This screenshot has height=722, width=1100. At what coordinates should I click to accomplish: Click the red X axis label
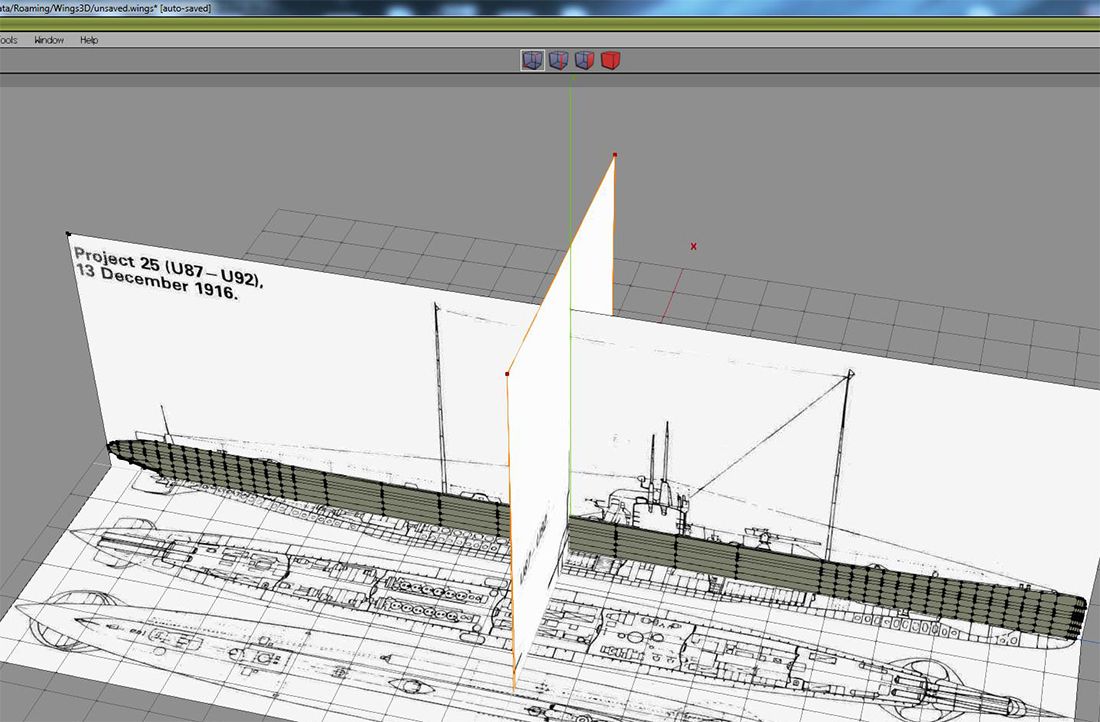coord(694,246)
